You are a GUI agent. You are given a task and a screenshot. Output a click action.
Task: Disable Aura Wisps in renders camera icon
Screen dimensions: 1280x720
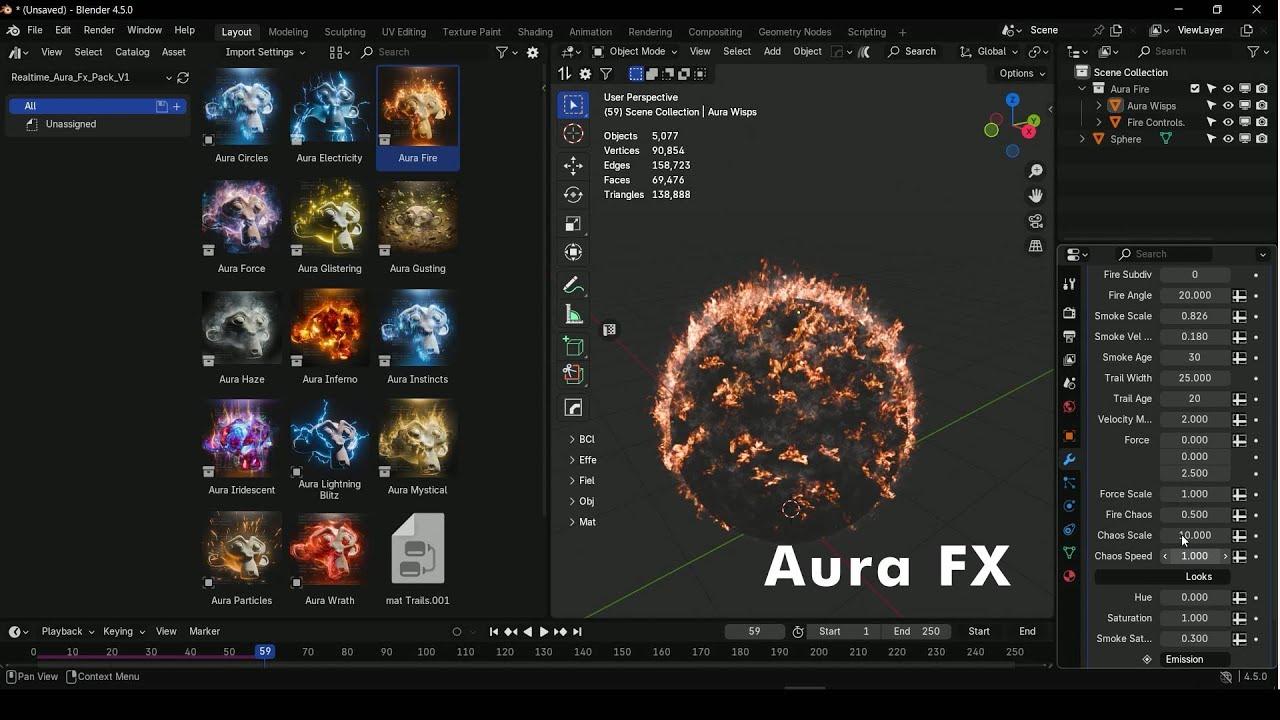(1262, 106)
